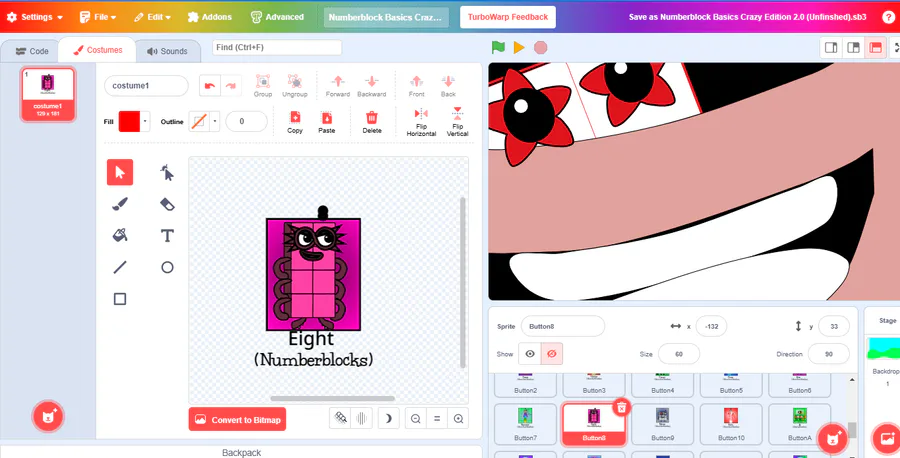Viewport: 900px width, 458px height.
Task: Expand the Fill color dropdown arrow
Action: click(145, 122)
